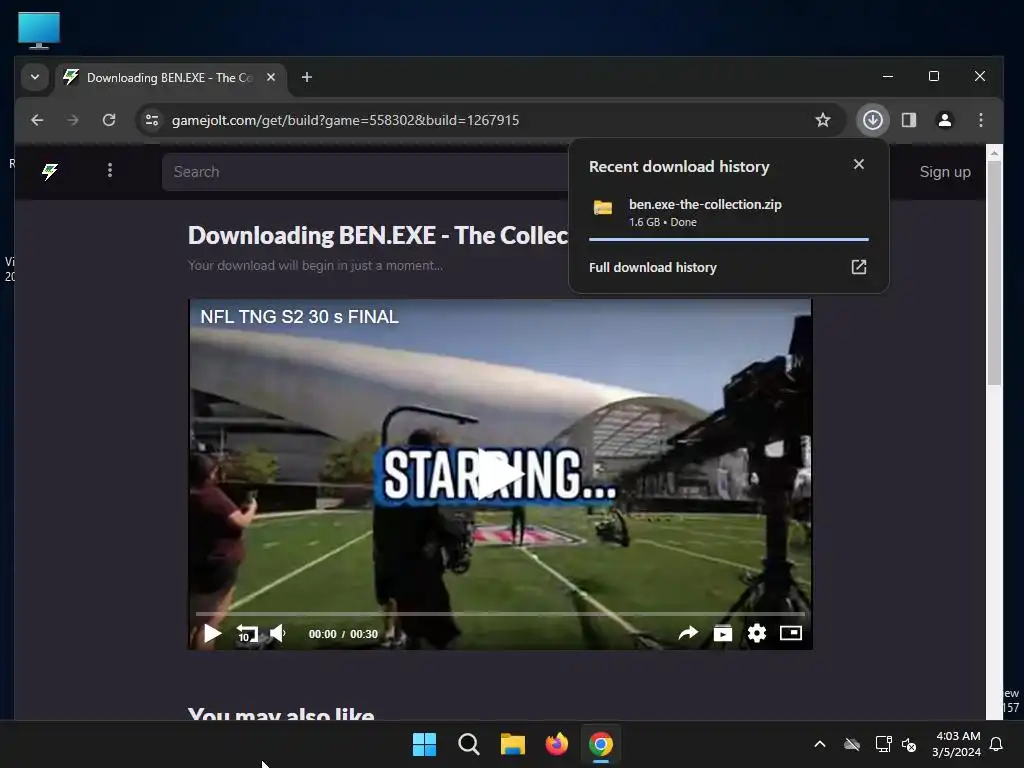The width and height of the screenshot is (1024, 768).
Task: View site information icon in address bar
Action: pos(152,120)
